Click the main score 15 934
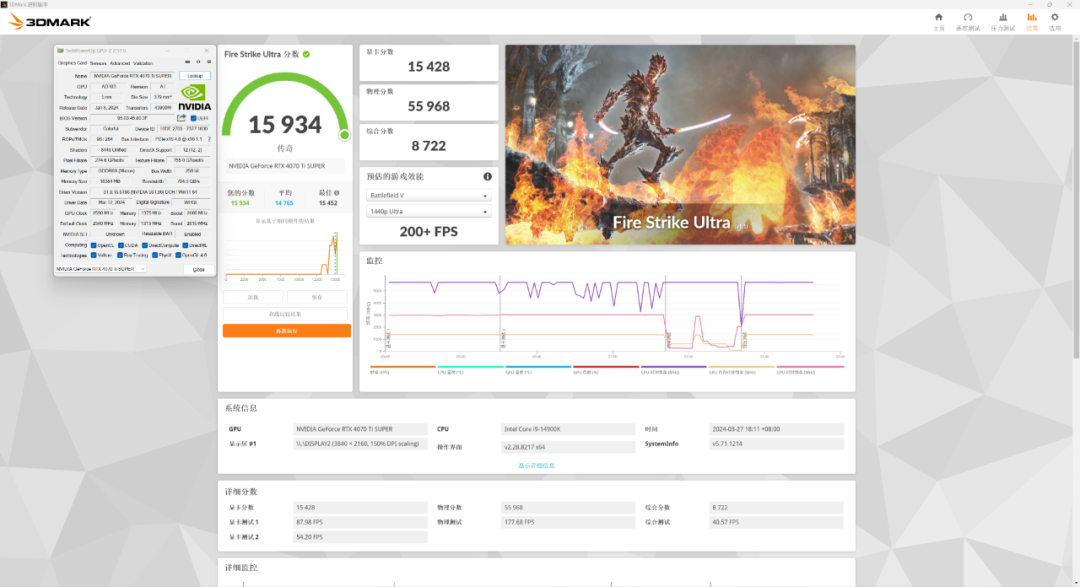The height and width of the screenshot is (587, 1080). point(284,125)
